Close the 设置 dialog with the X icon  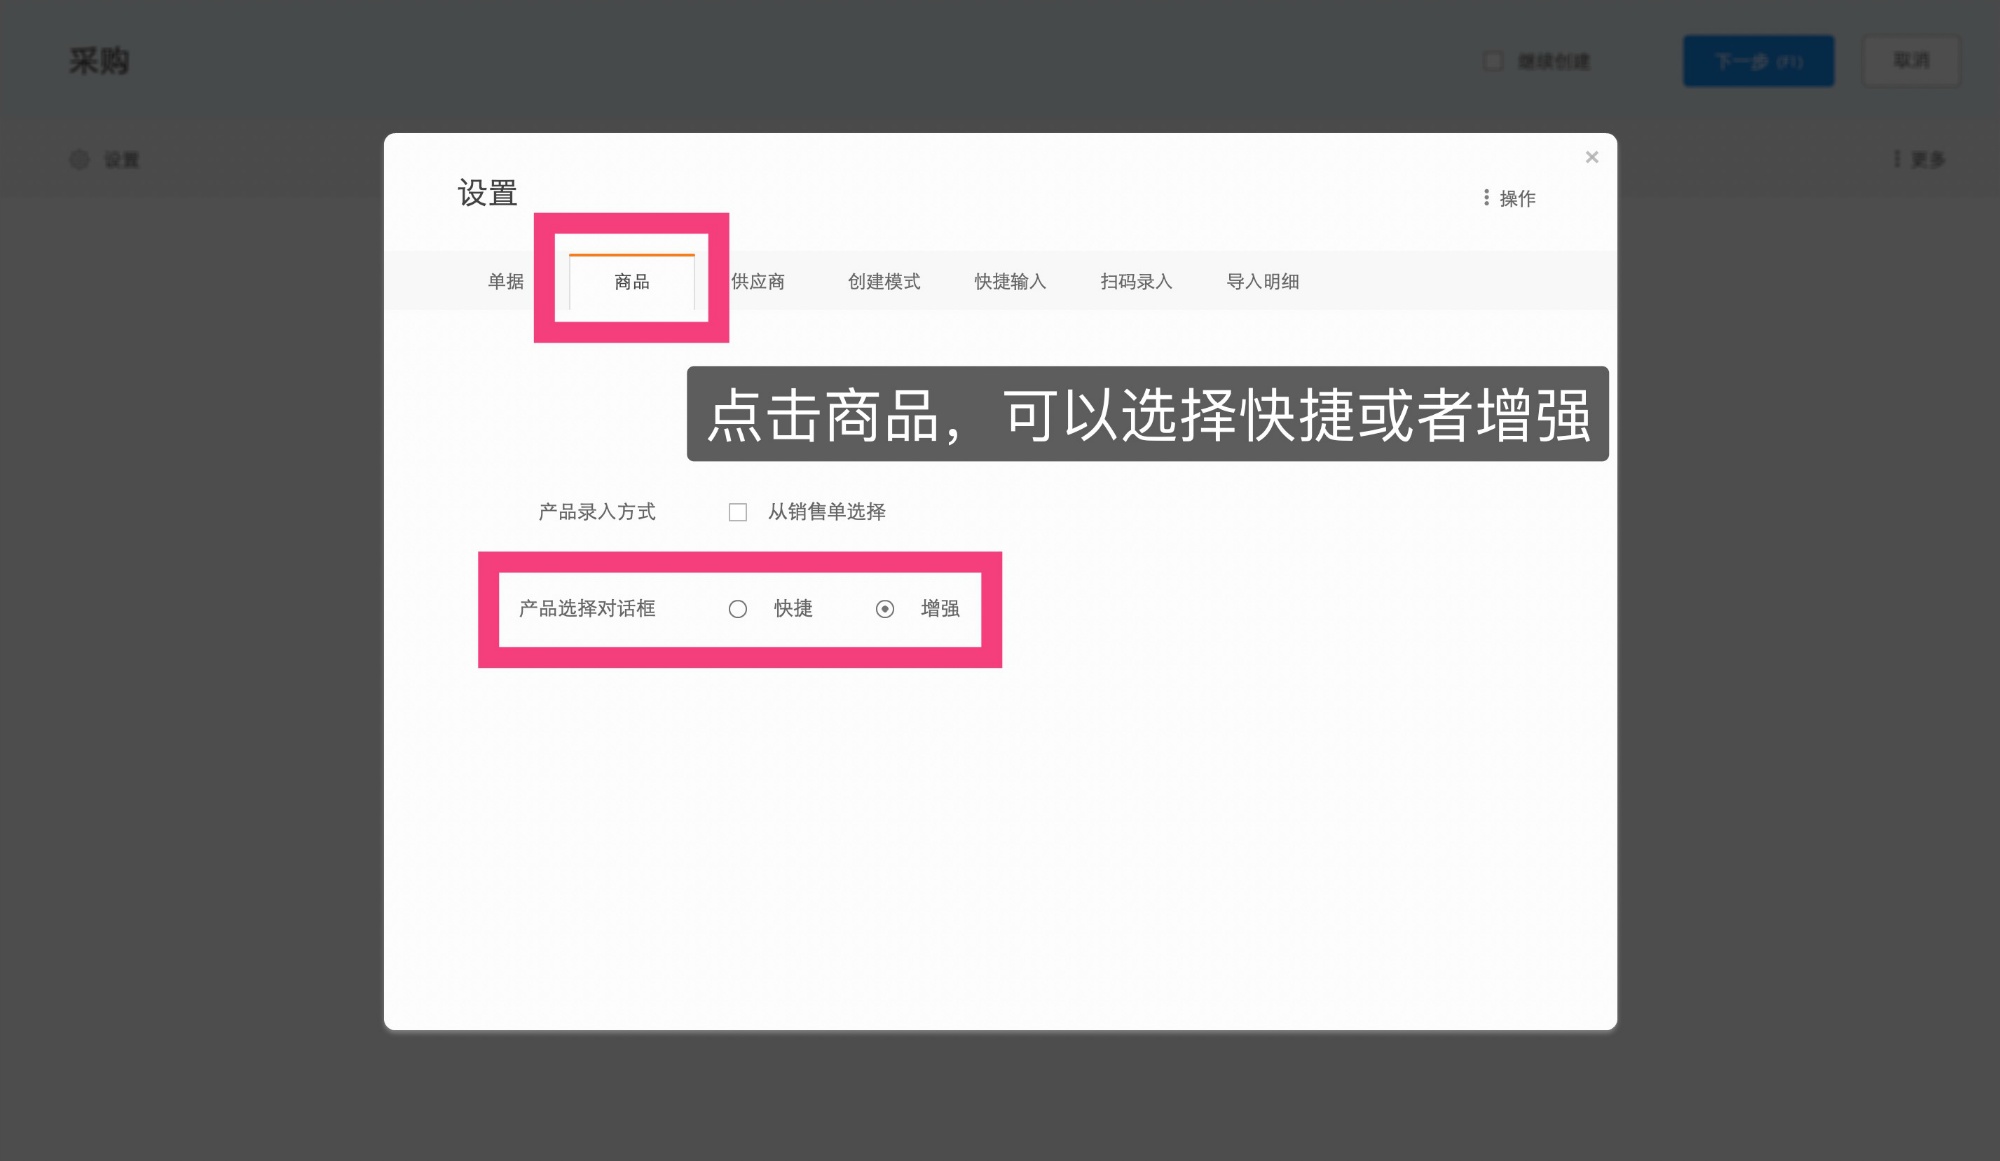pos(1591,157)
